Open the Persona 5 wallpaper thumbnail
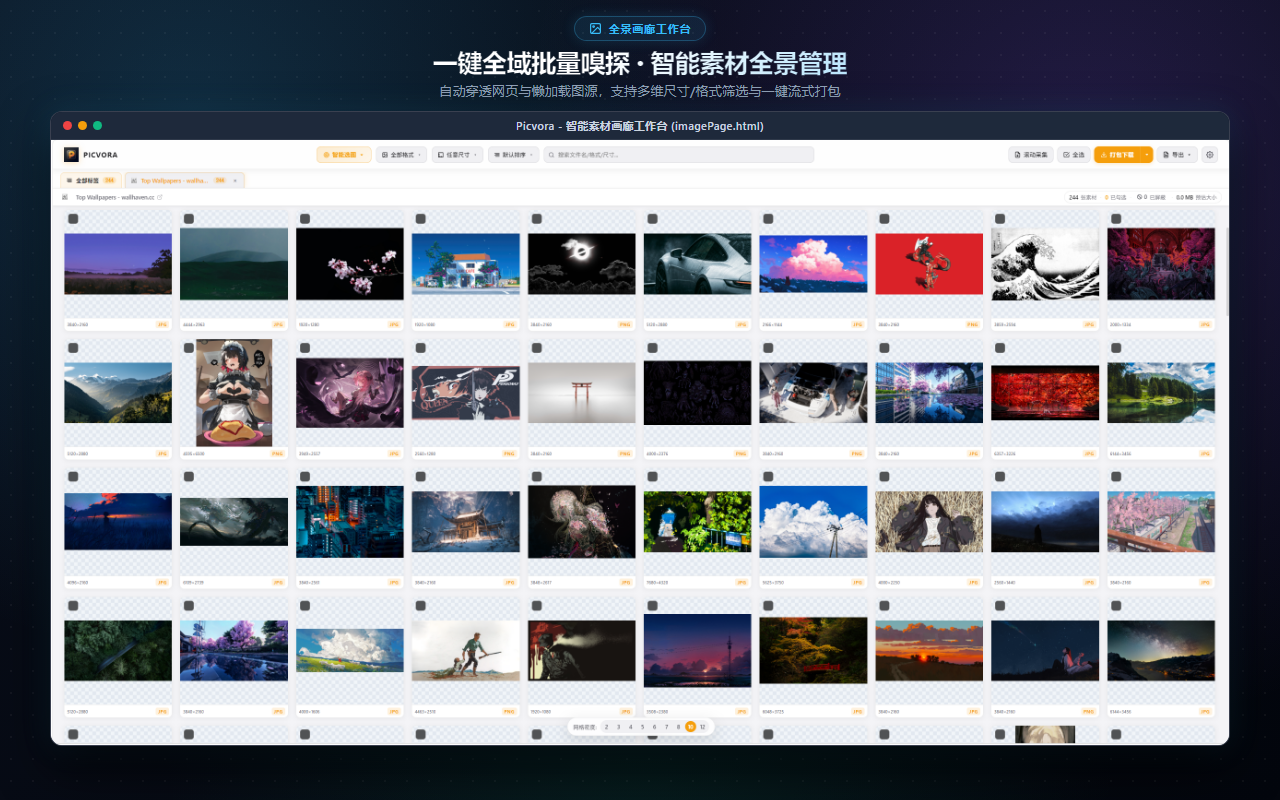 click(x=466, y=393)
